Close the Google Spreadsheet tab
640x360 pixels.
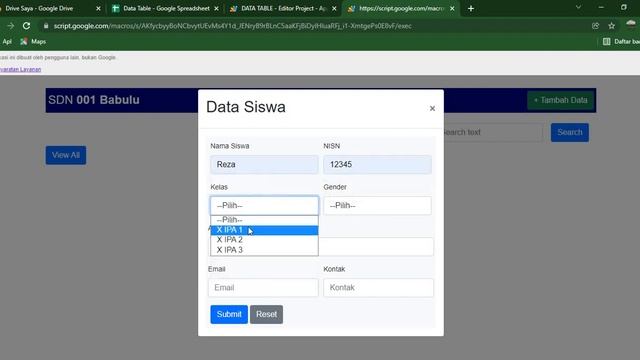point(216,9)
